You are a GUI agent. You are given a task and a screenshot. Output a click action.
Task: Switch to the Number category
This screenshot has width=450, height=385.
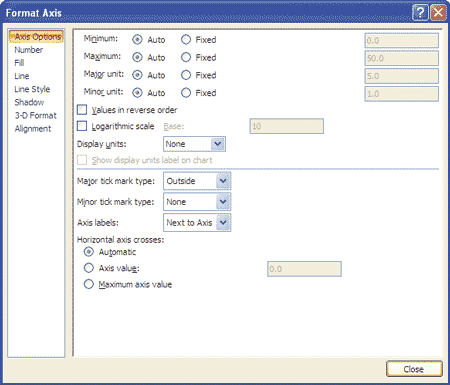(x=29, y=50)
